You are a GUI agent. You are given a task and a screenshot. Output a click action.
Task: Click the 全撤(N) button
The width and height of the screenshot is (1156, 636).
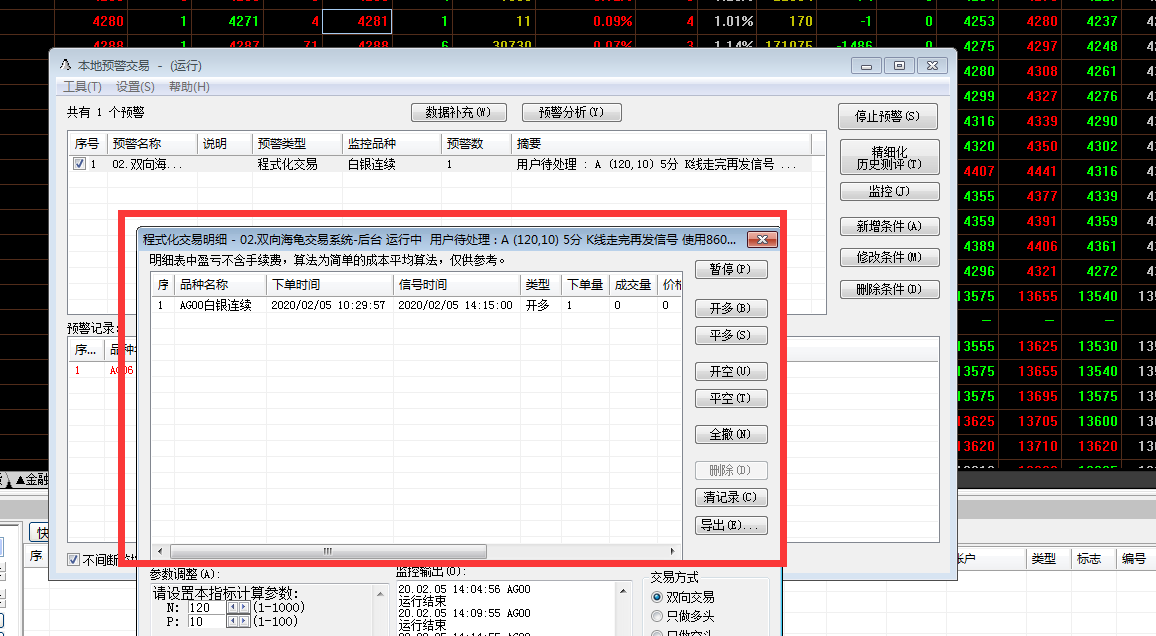731,435
